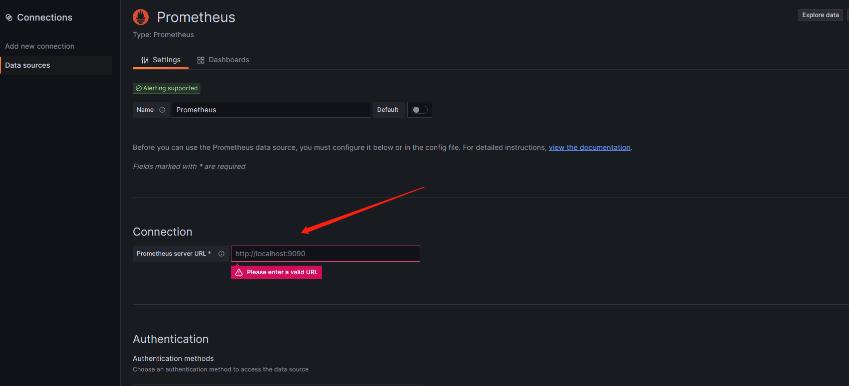Click the Dashboards tab grid icon
849x386 pixels.
[x=201, y=60]
